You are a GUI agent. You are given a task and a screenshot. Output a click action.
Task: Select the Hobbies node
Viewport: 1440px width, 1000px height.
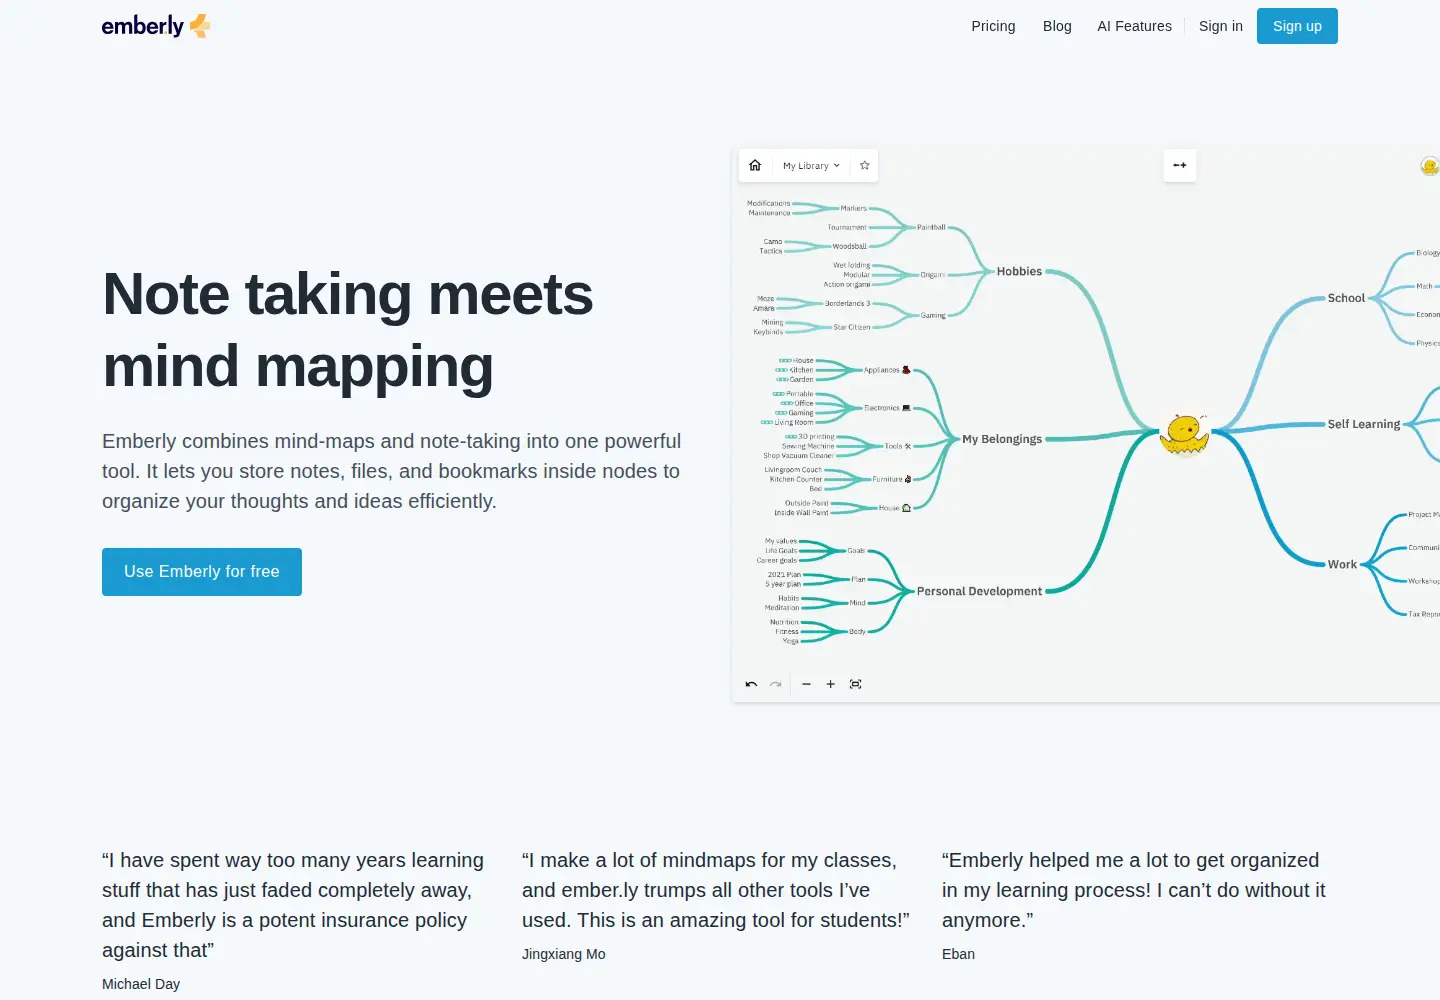[1019, 272]
